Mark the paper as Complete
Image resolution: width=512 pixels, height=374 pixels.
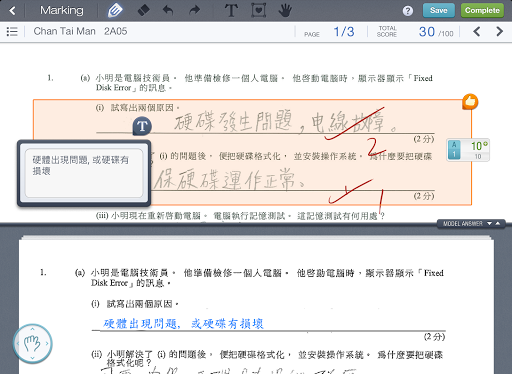(482, 11)
